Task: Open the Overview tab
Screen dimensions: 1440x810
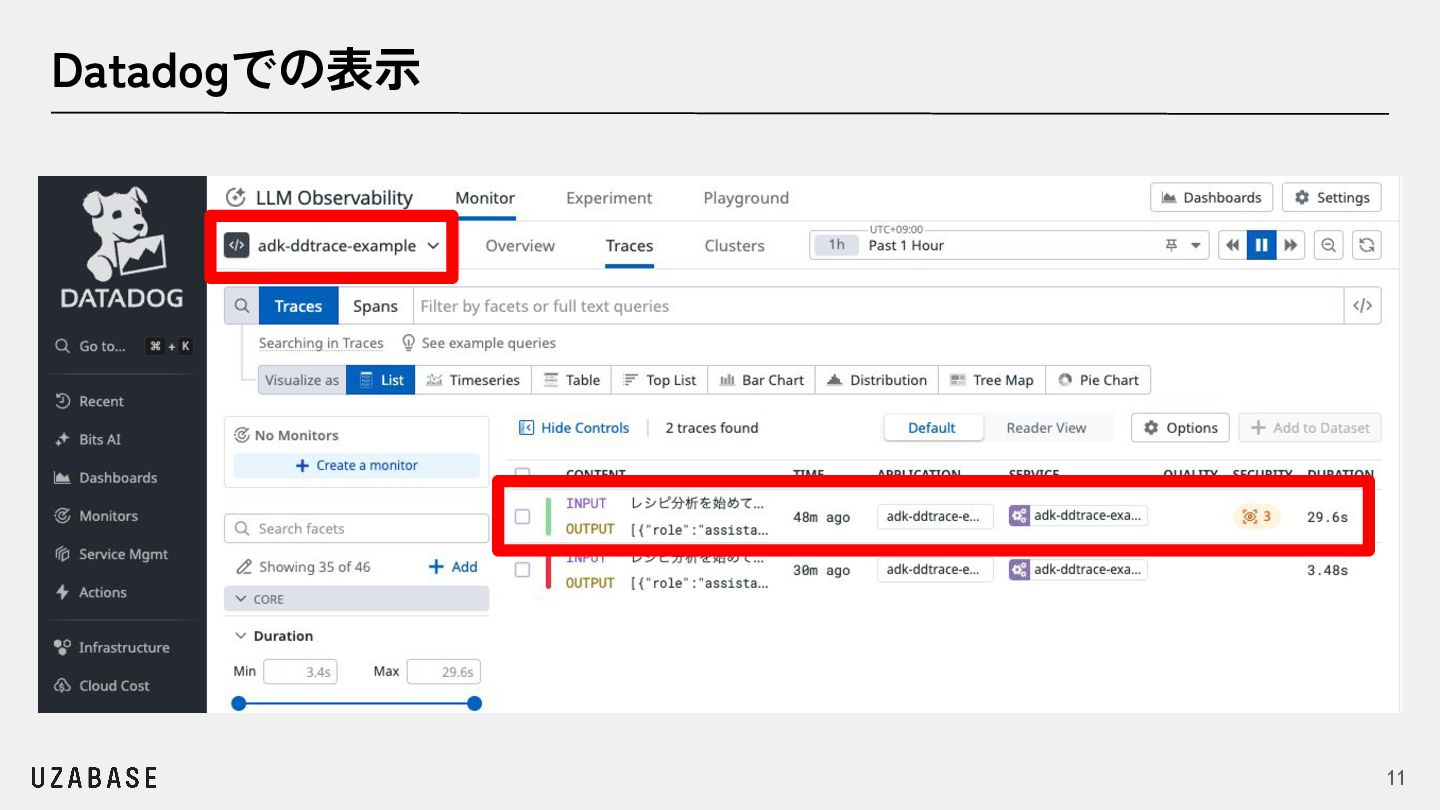Action: 520,245
